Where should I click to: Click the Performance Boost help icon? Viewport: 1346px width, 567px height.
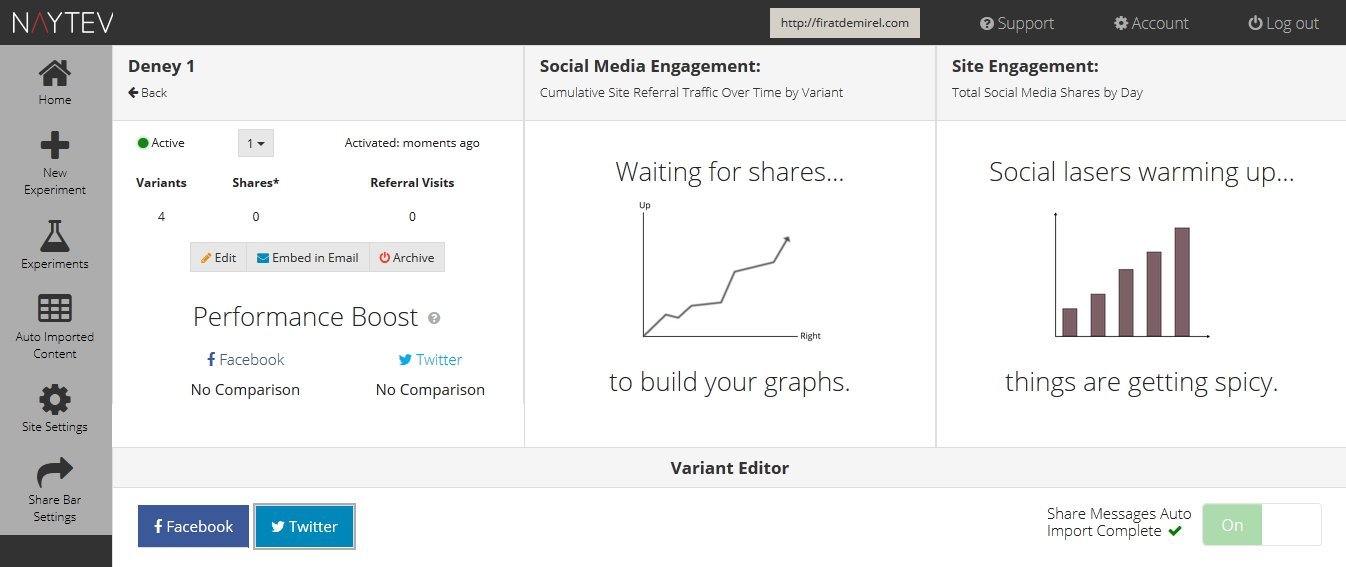click(434, 318)
